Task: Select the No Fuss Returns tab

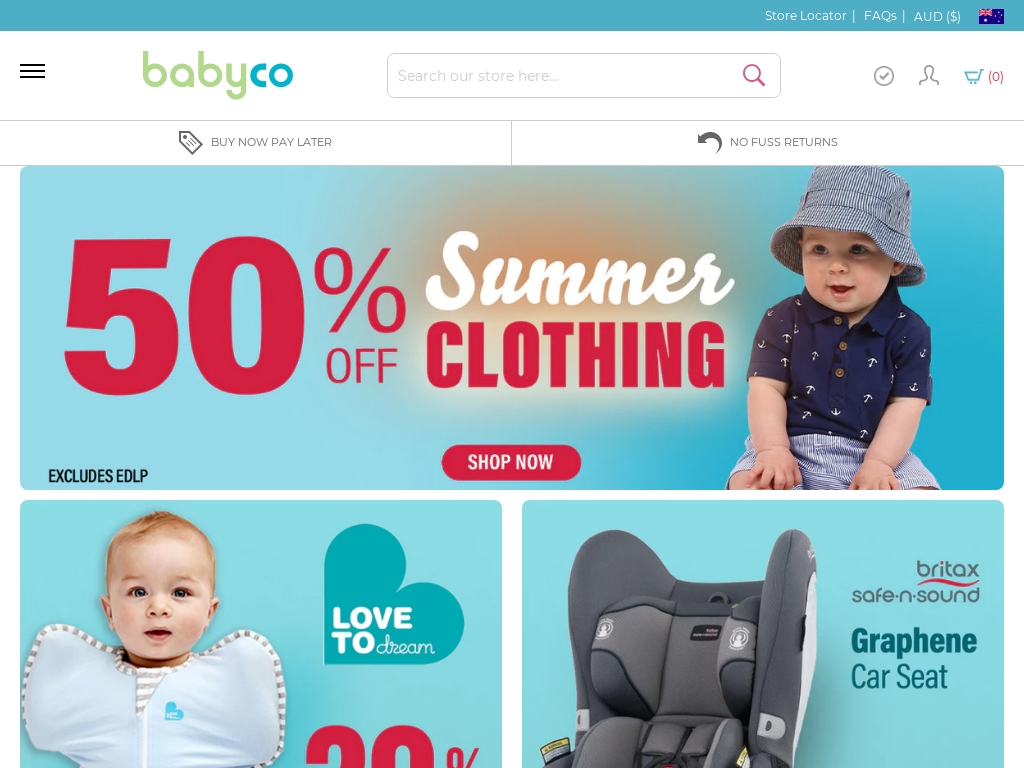Action: pyautogui.click(x=767, y=142)
